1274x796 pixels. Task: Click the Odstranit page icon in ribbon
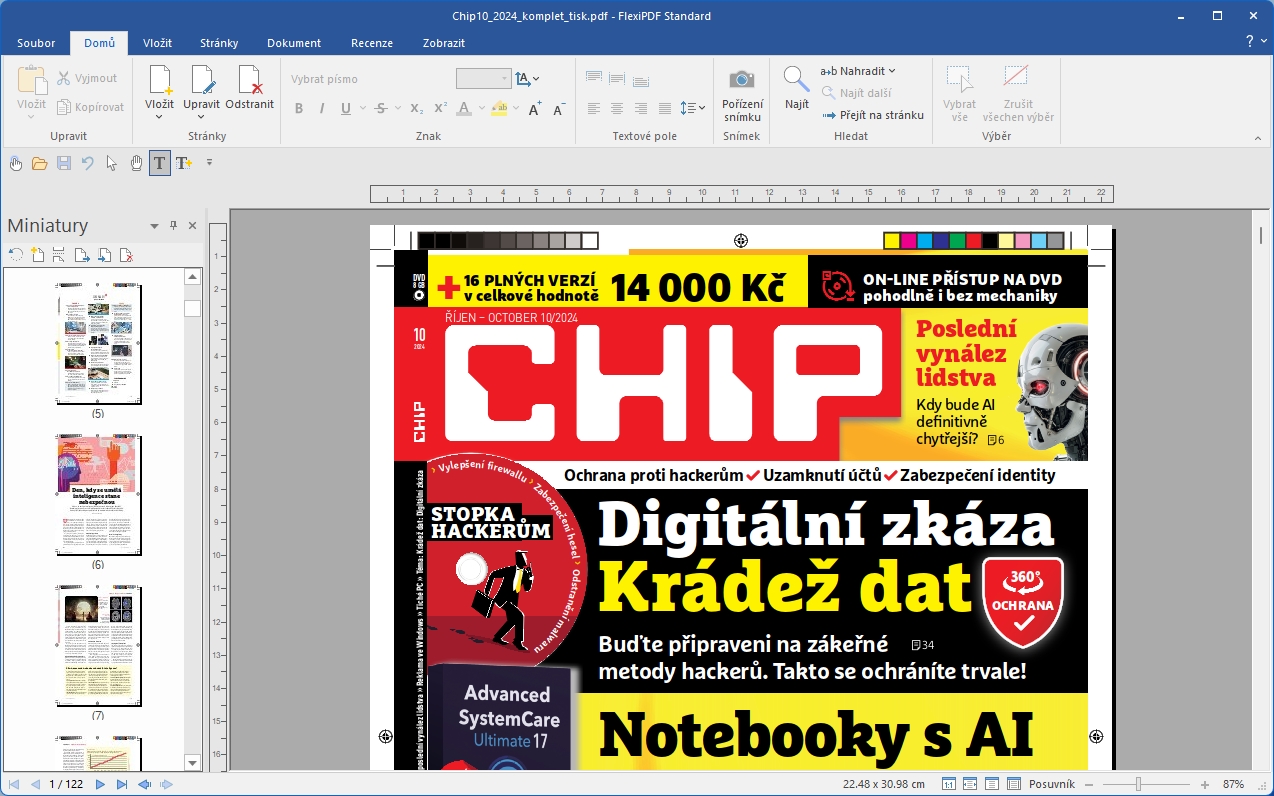(249, 80)
